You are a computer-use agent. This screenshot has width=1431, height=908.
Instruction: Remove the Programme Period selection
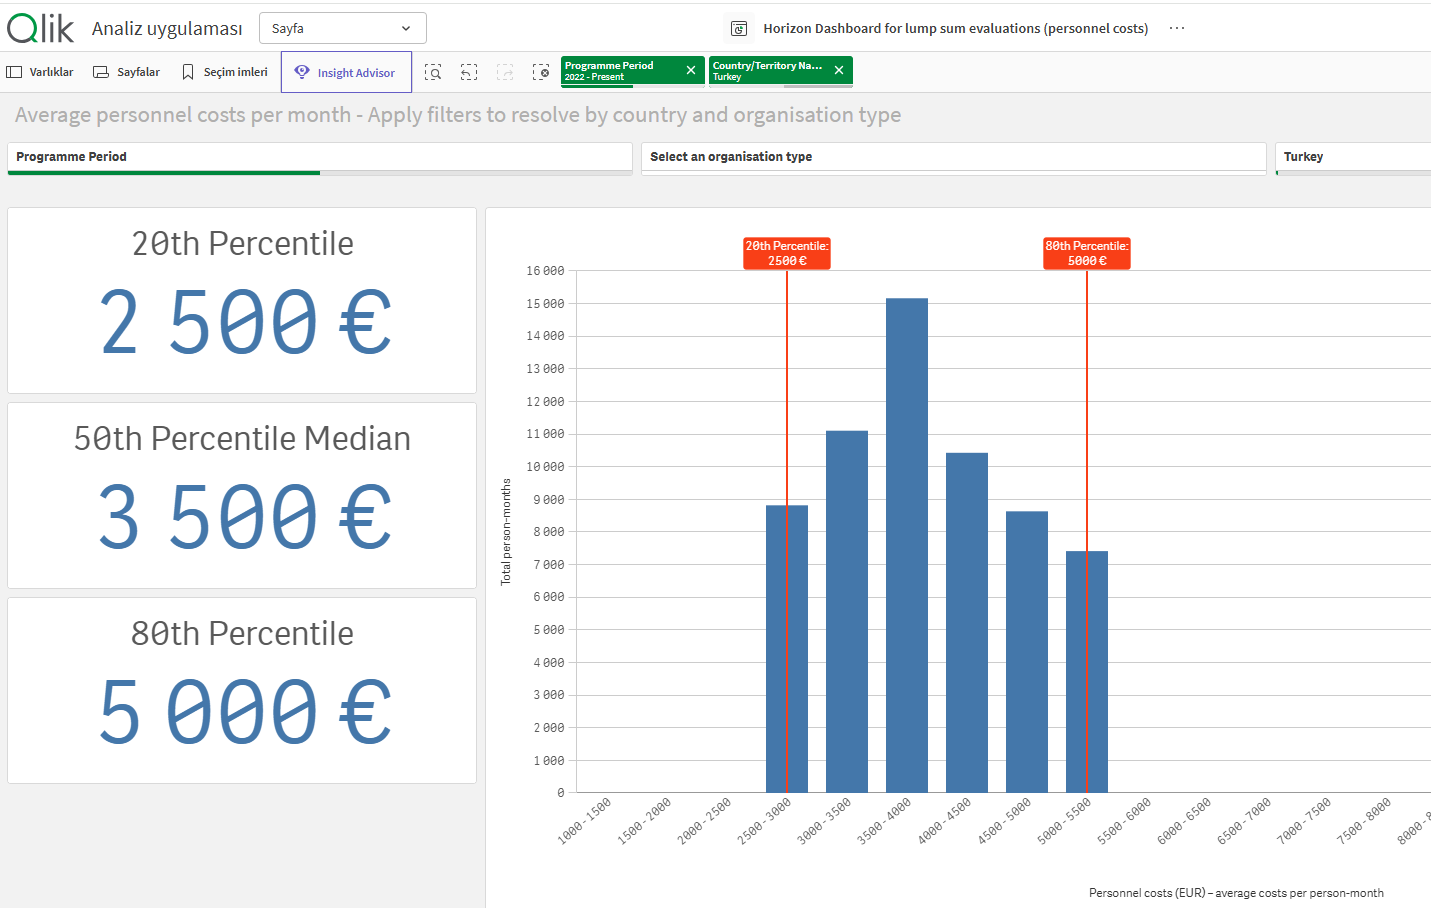(690, 70)
